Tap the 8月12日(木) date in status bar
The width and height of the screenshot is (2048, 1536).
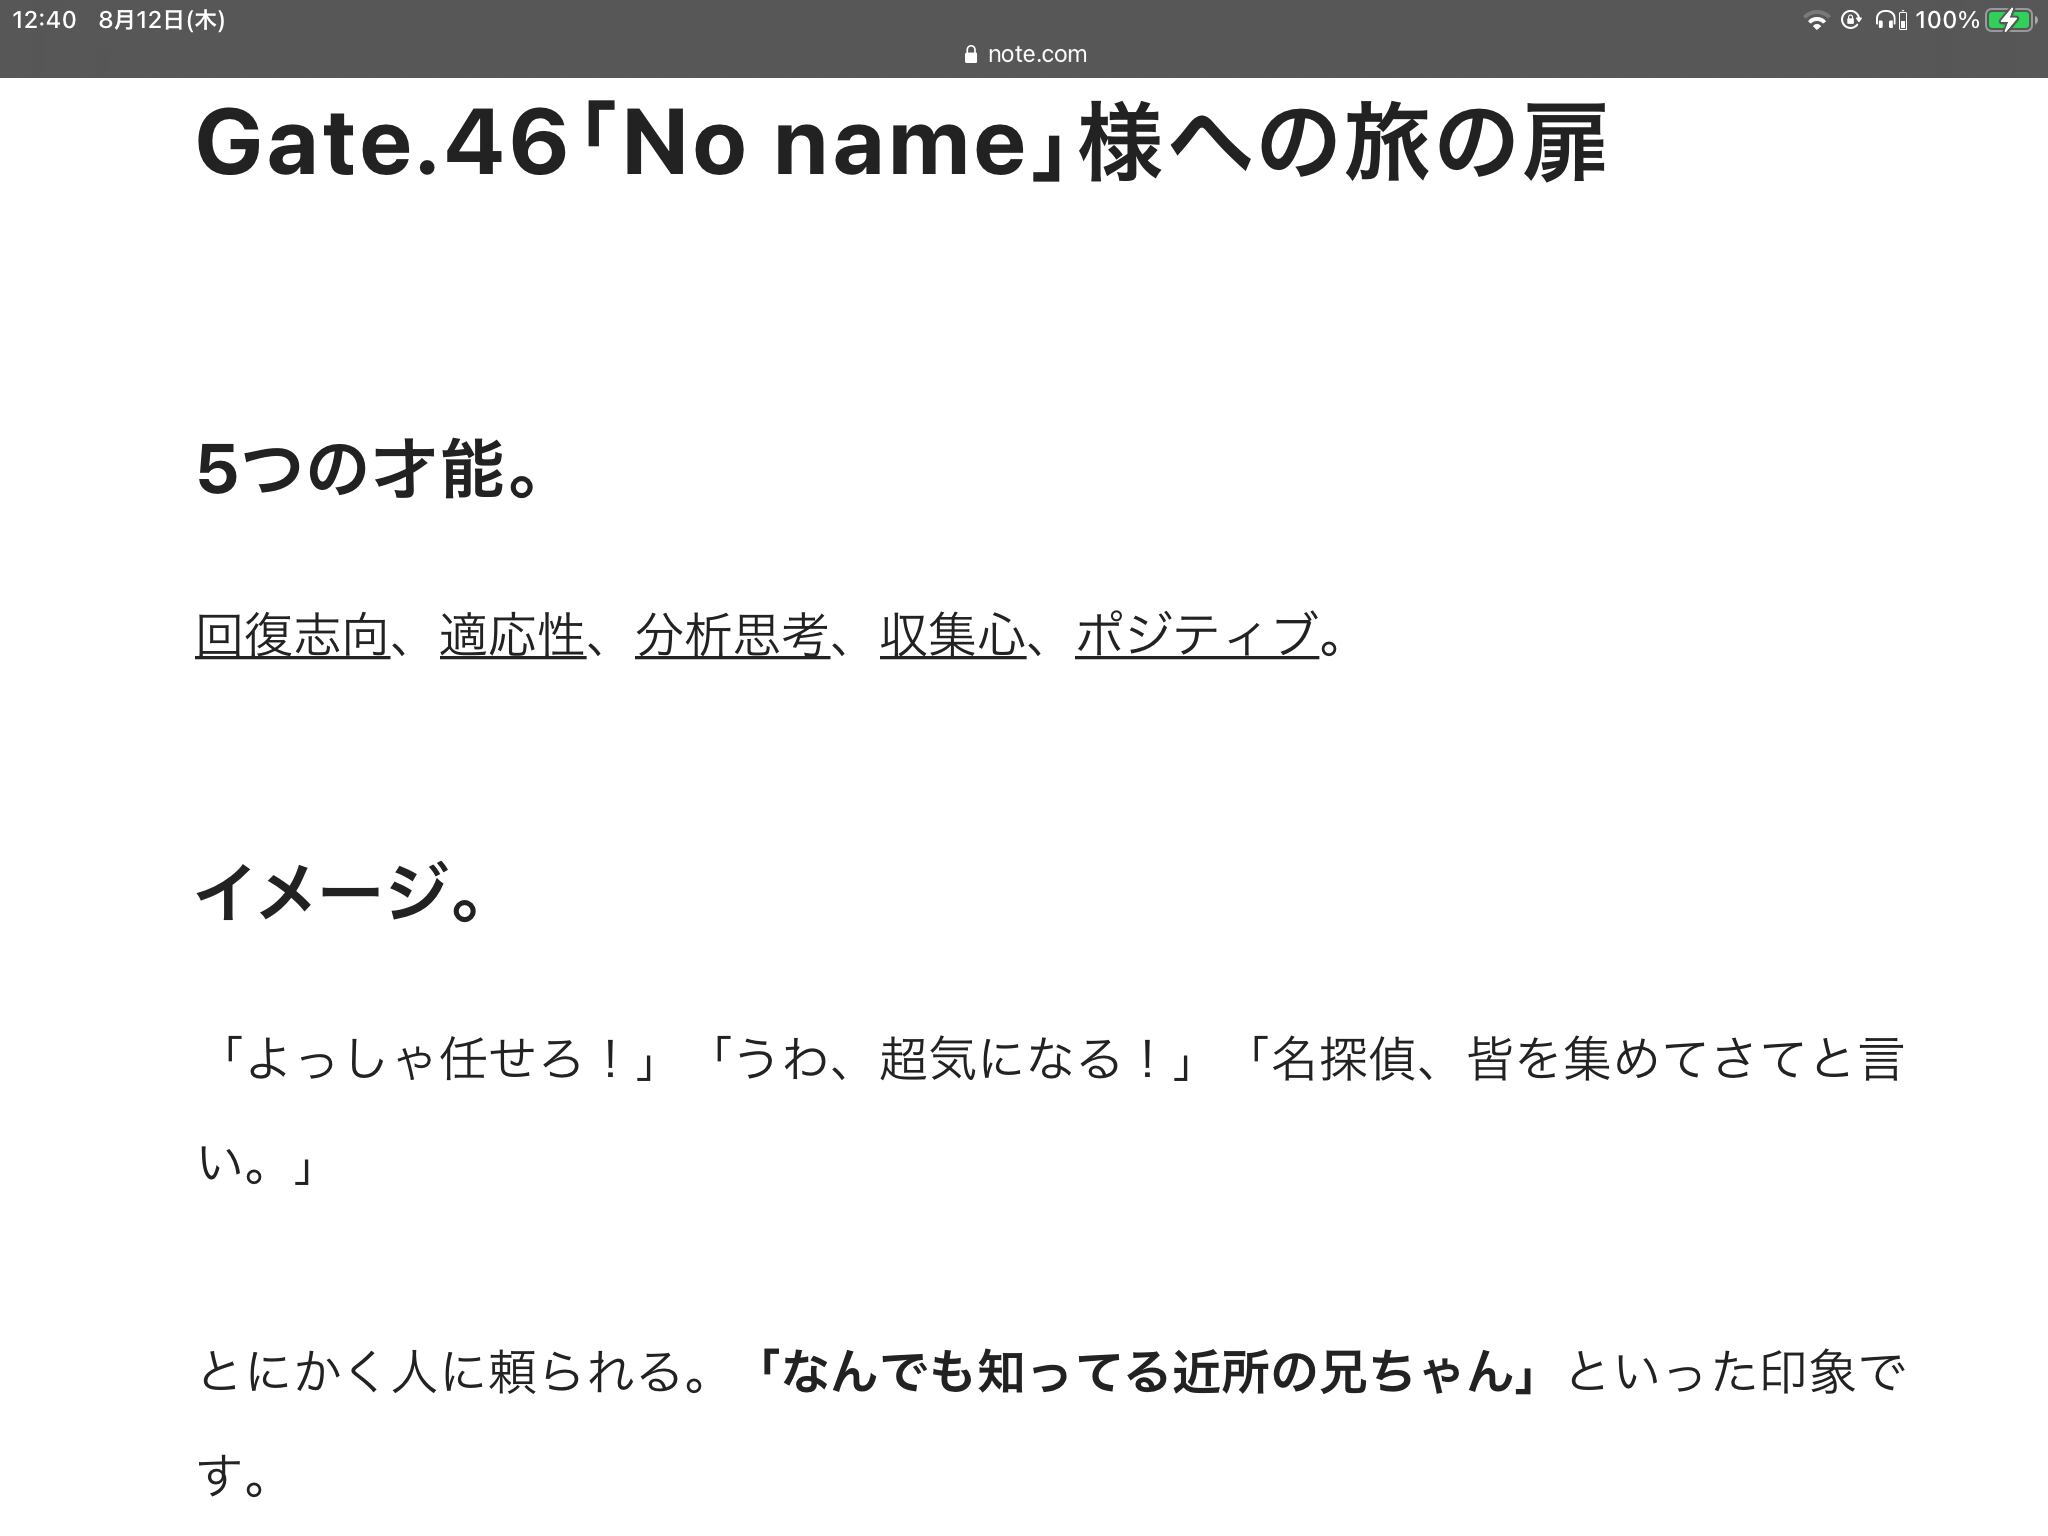pos(161,20)
